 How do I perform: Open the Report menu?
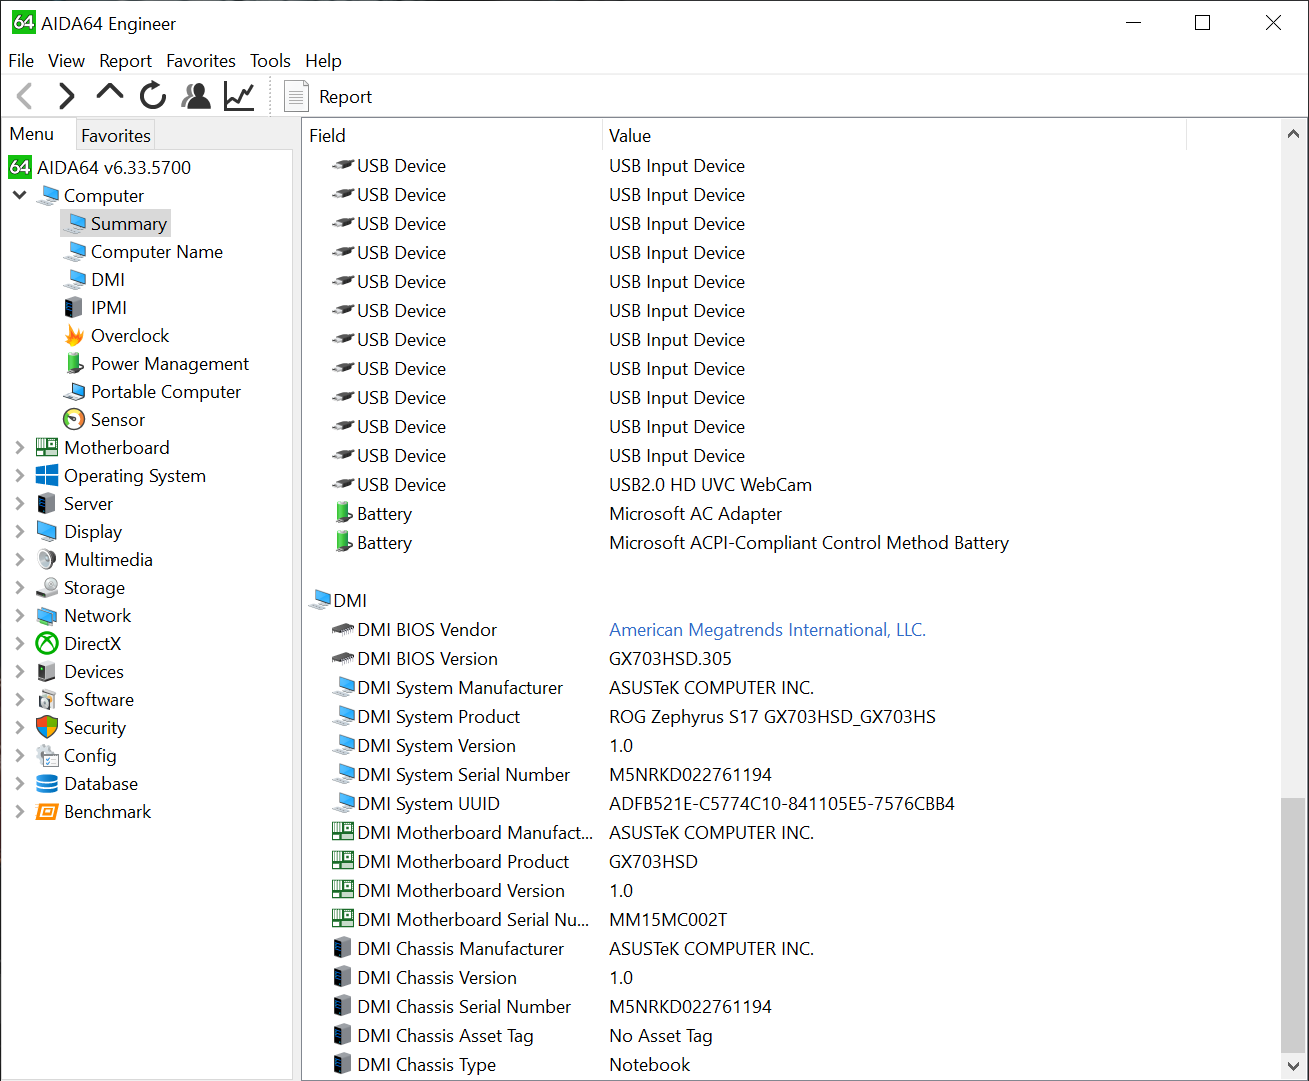click(125, 61)
